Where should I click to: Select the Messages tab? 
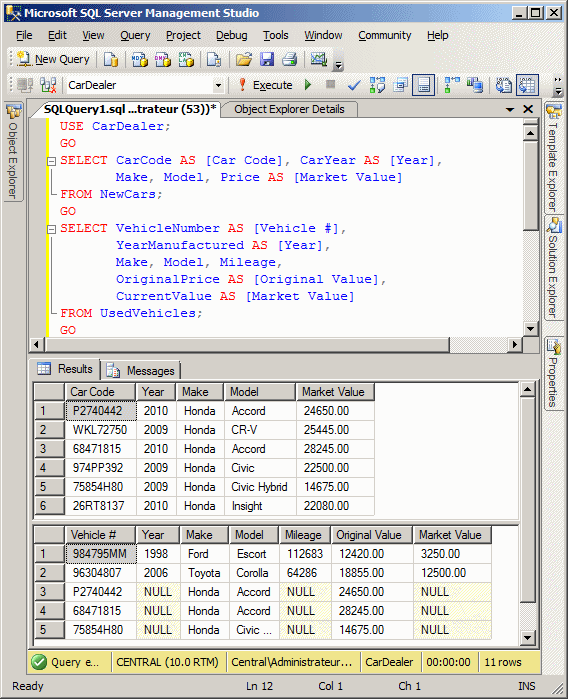pos(142,370)
